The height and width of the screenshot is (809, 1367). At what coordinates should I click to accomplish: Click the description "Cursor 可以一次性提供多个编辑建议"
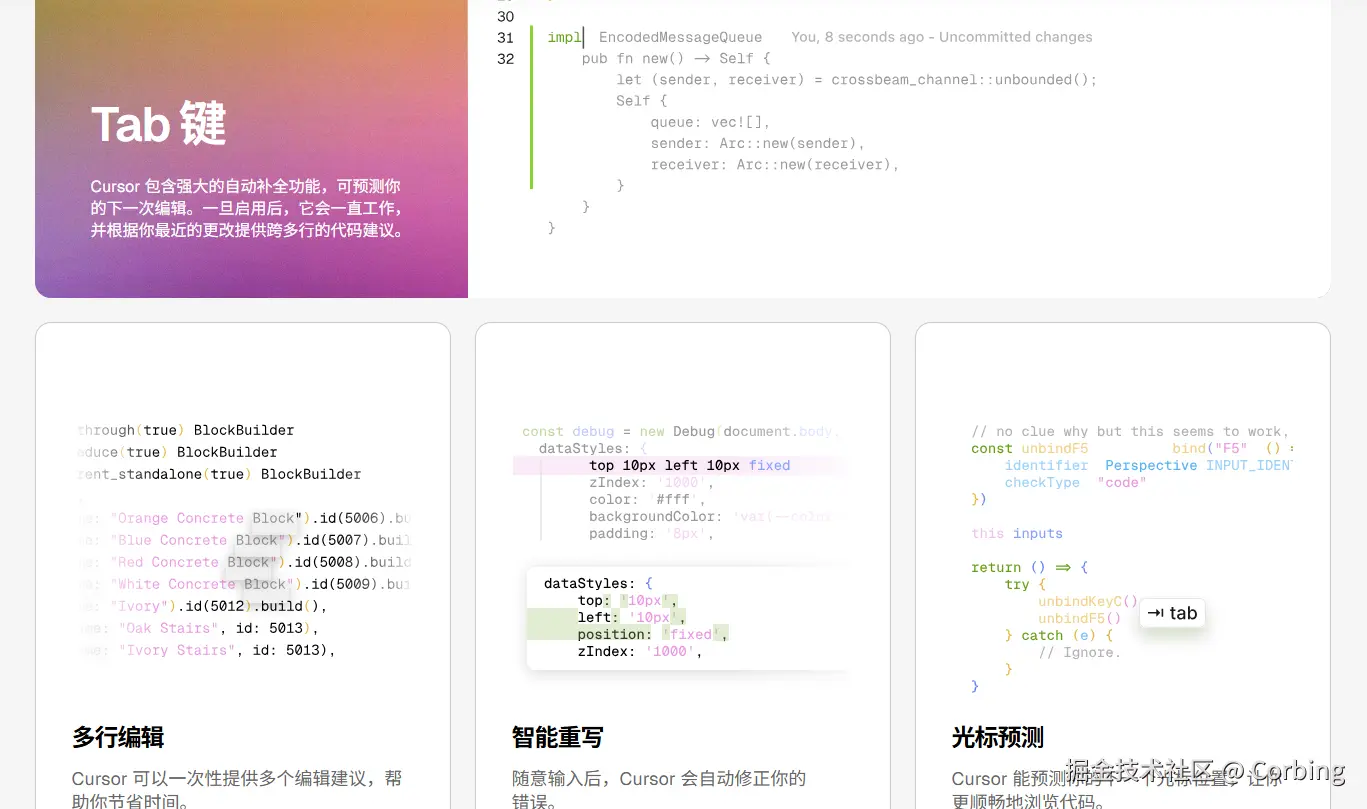(x=237, y=789)
